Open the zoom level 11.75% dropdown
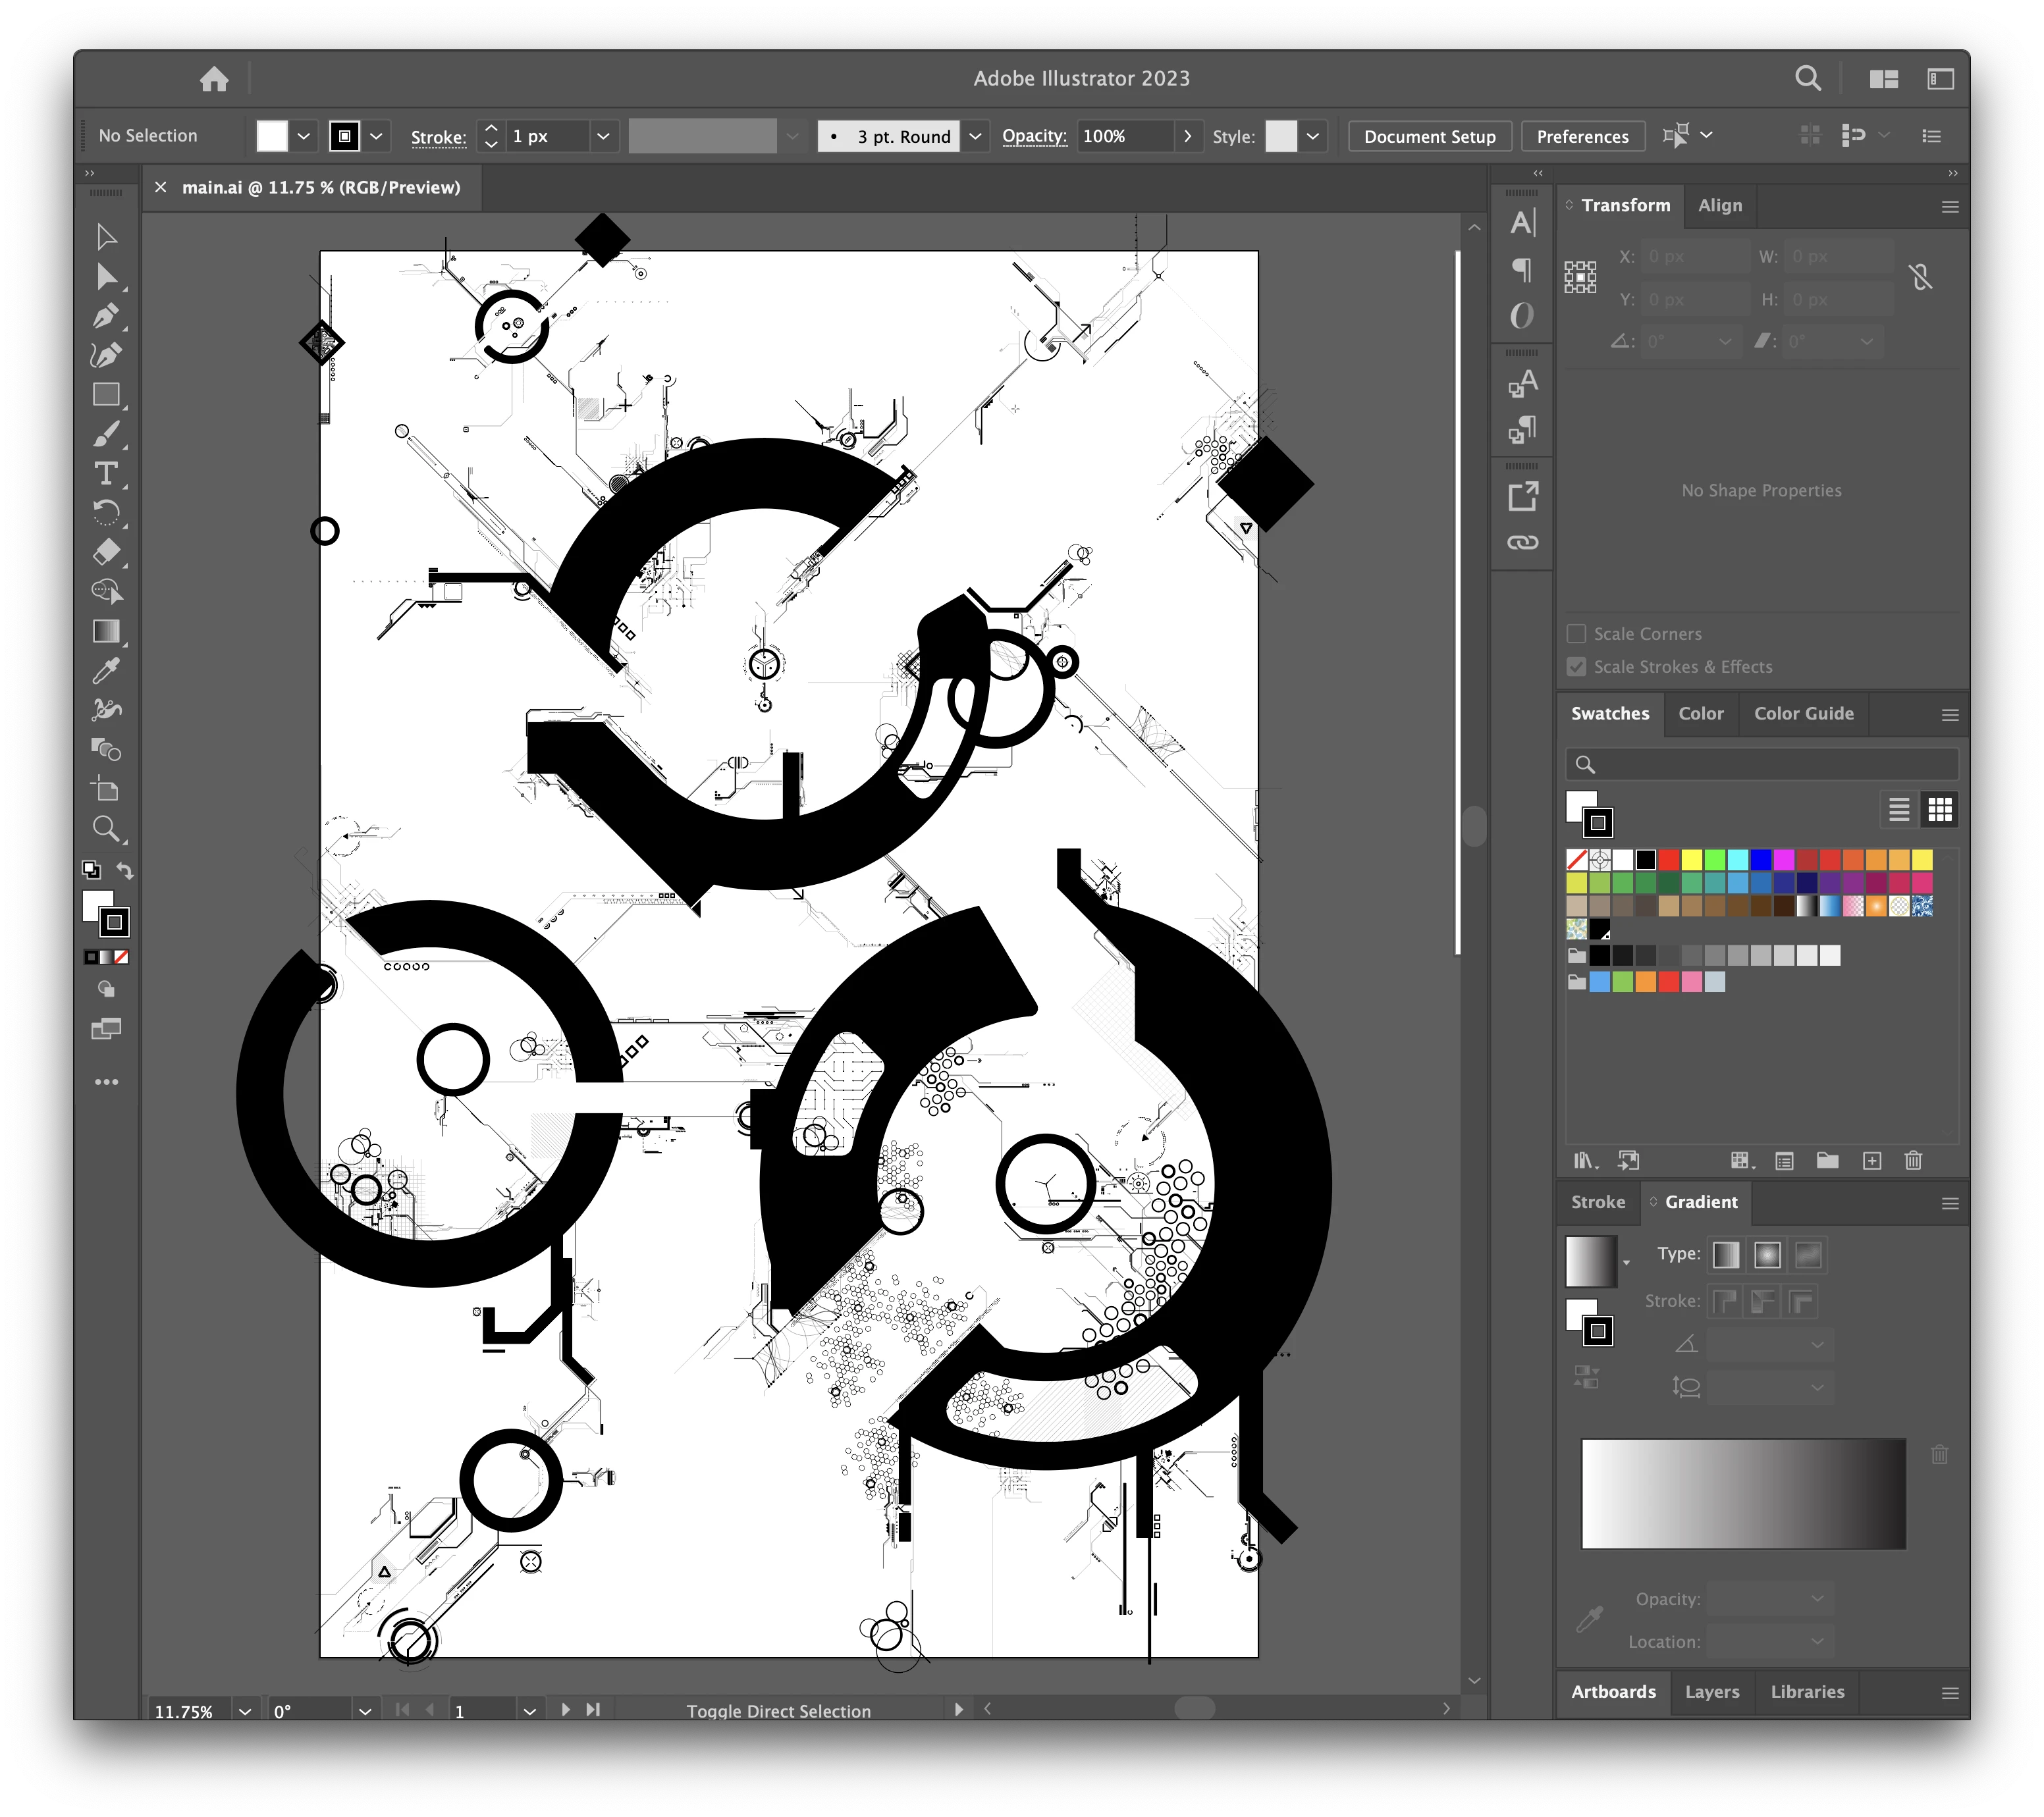The width and height of the screenshot is (2044, 1817). (x=245, y=1711)
